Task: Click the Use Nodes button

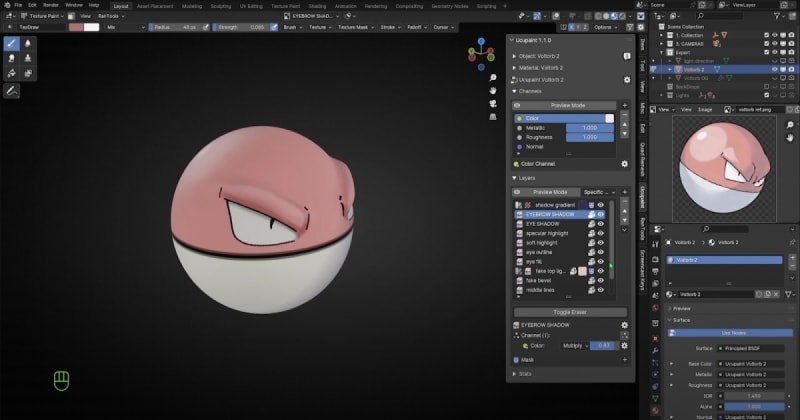Action: click(x=732, y=332)
